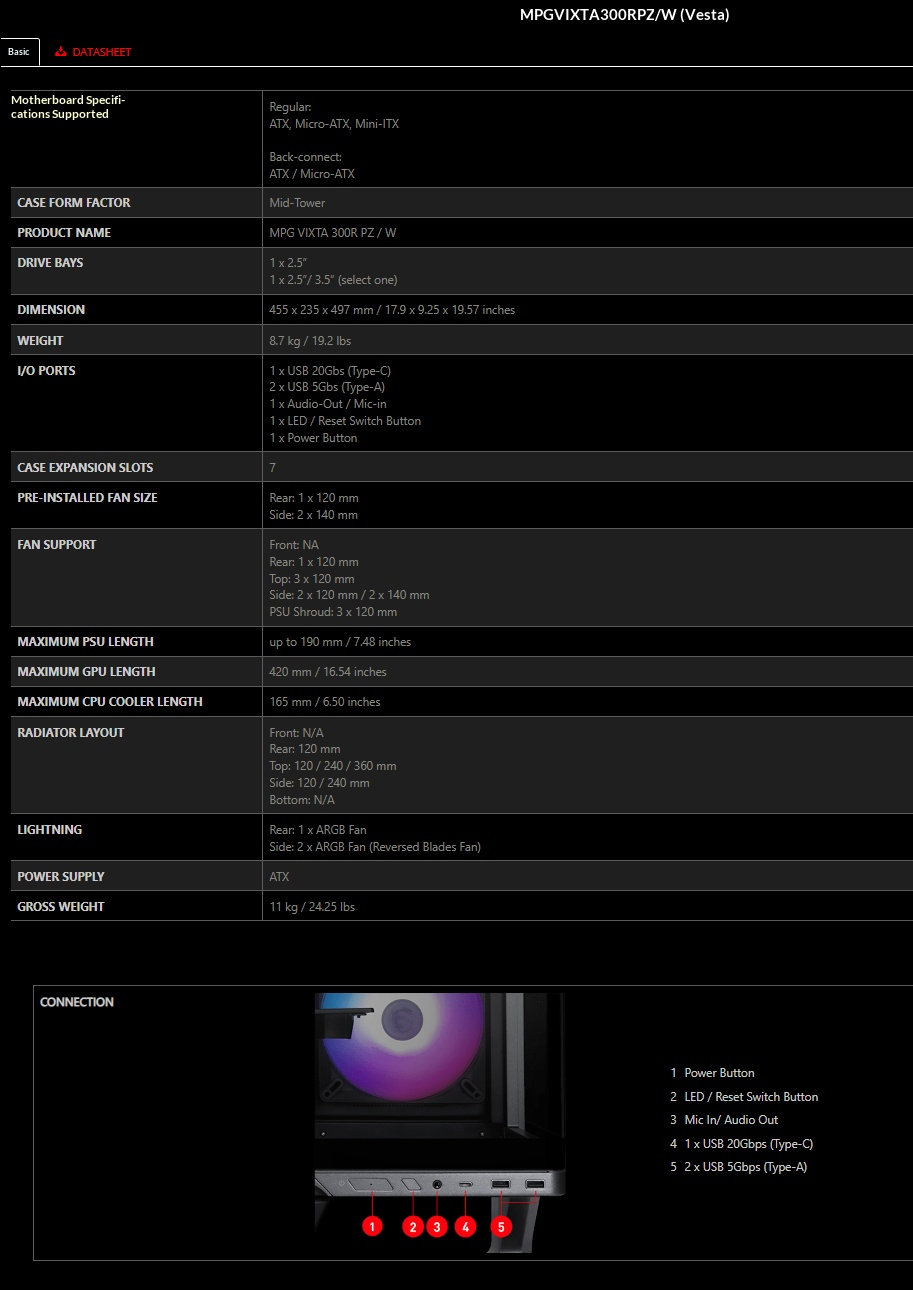The image size is (913, 1290).
Task: Click the 1 x Power Button spec line
Action: click(313, 438)
